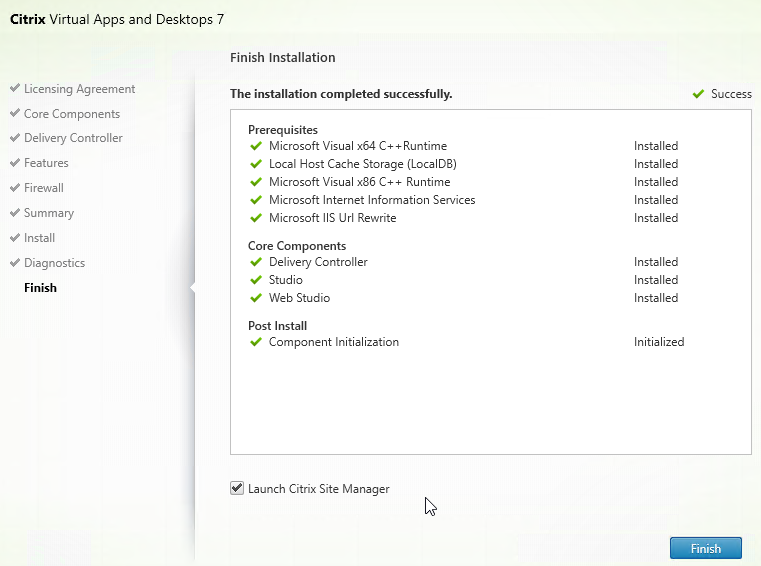Select Core Components step in sidebar
The height and width of the screenshot is (566, 761).
72,114
